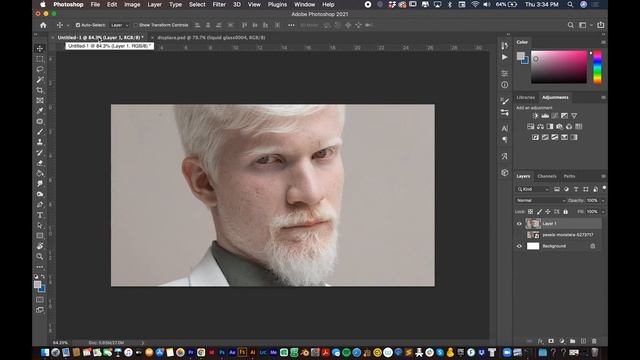Viewport: 640px width, 360px height.
Task: Select the Hand tool
Action: pyautogui.click(x=40, y=246)
